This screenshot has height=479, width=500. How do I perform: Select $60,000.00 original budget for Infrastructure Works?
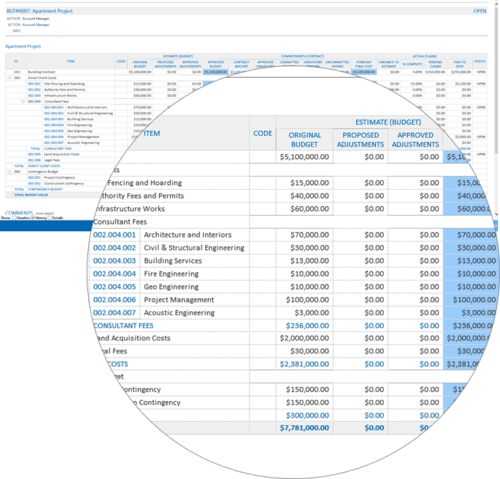pyautogui.click(x=310, y=209)
